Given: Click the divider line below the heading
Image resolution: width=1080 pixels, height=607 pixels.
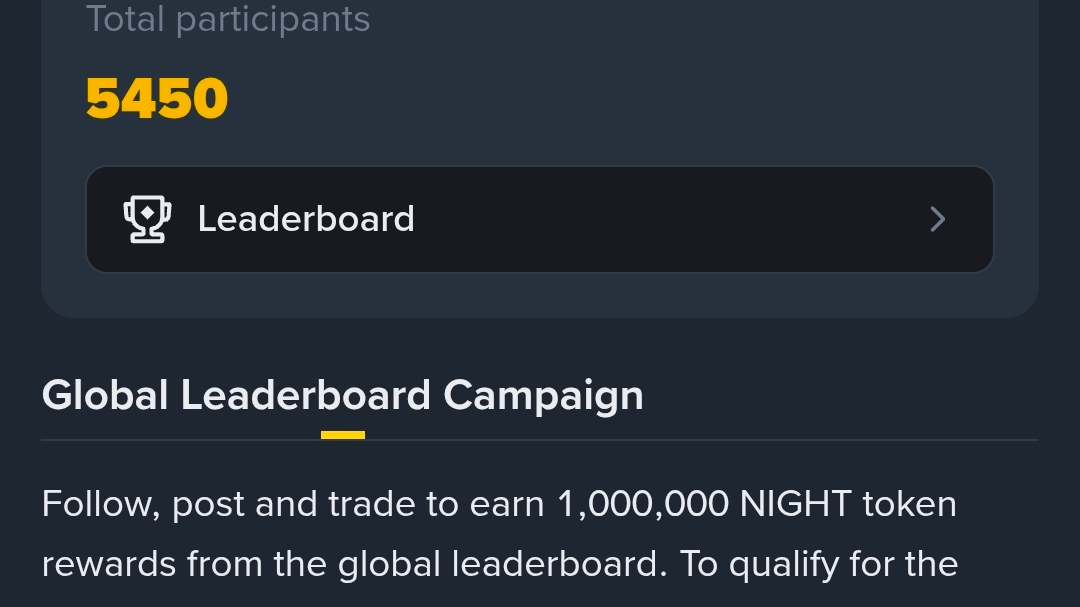Looking at the screenshot, I should pyautogui.click(x=540, y=440).
